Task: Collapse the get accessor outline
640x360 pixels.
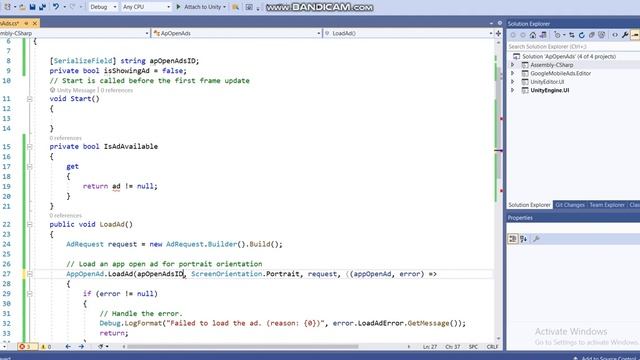Action: click(29, 167)
